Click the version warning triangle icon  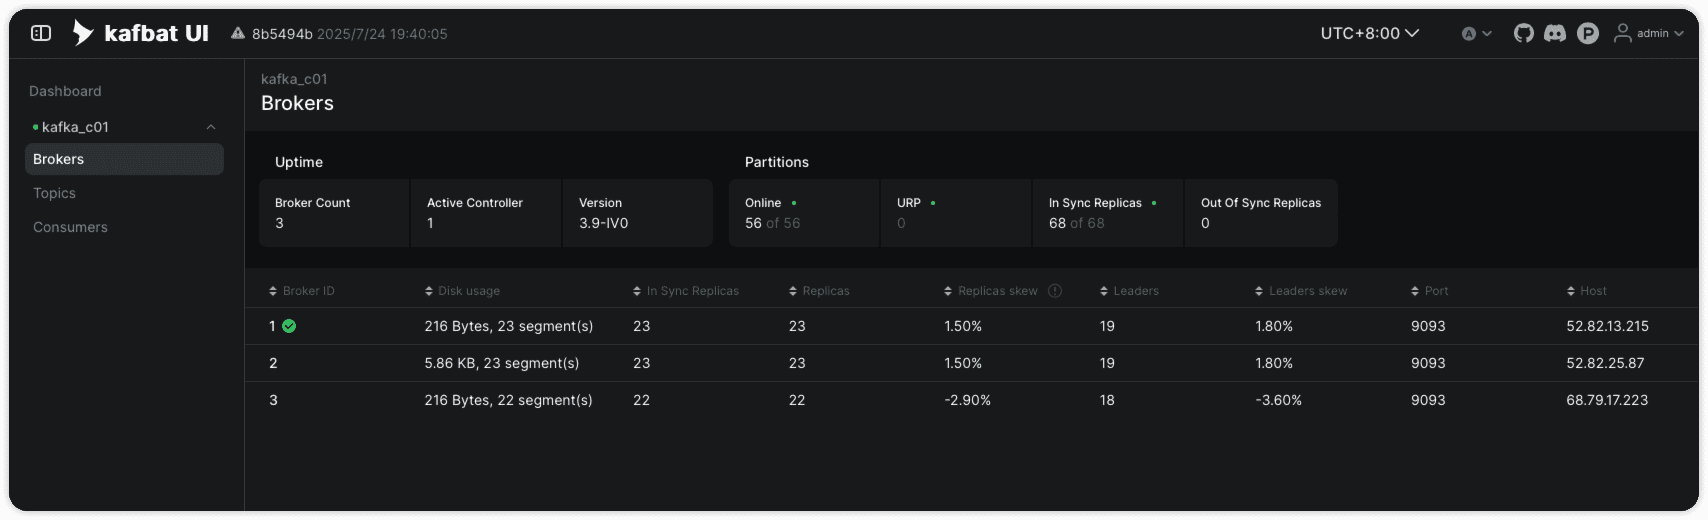tap(238, 34)
